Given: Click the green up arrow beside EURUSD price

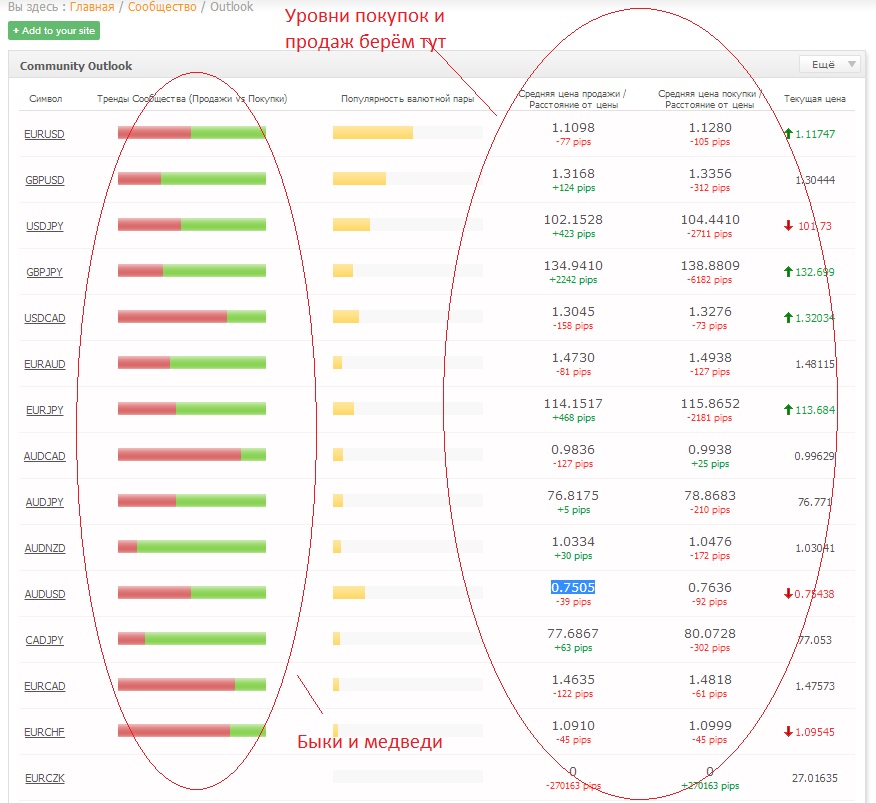Looking at the screenshot, I should [x=788, y=134].
